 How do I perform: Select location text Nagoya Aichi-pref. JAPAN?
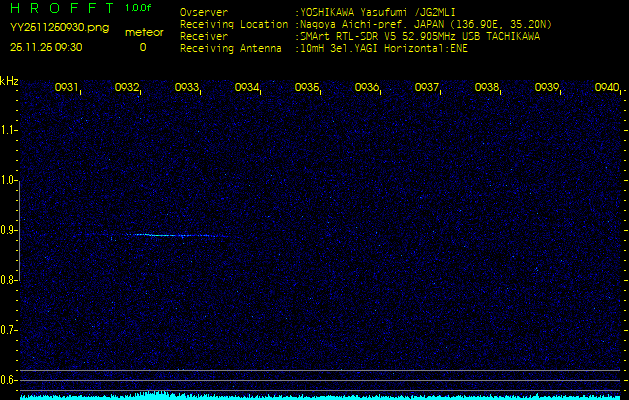[x=373, y=24]
